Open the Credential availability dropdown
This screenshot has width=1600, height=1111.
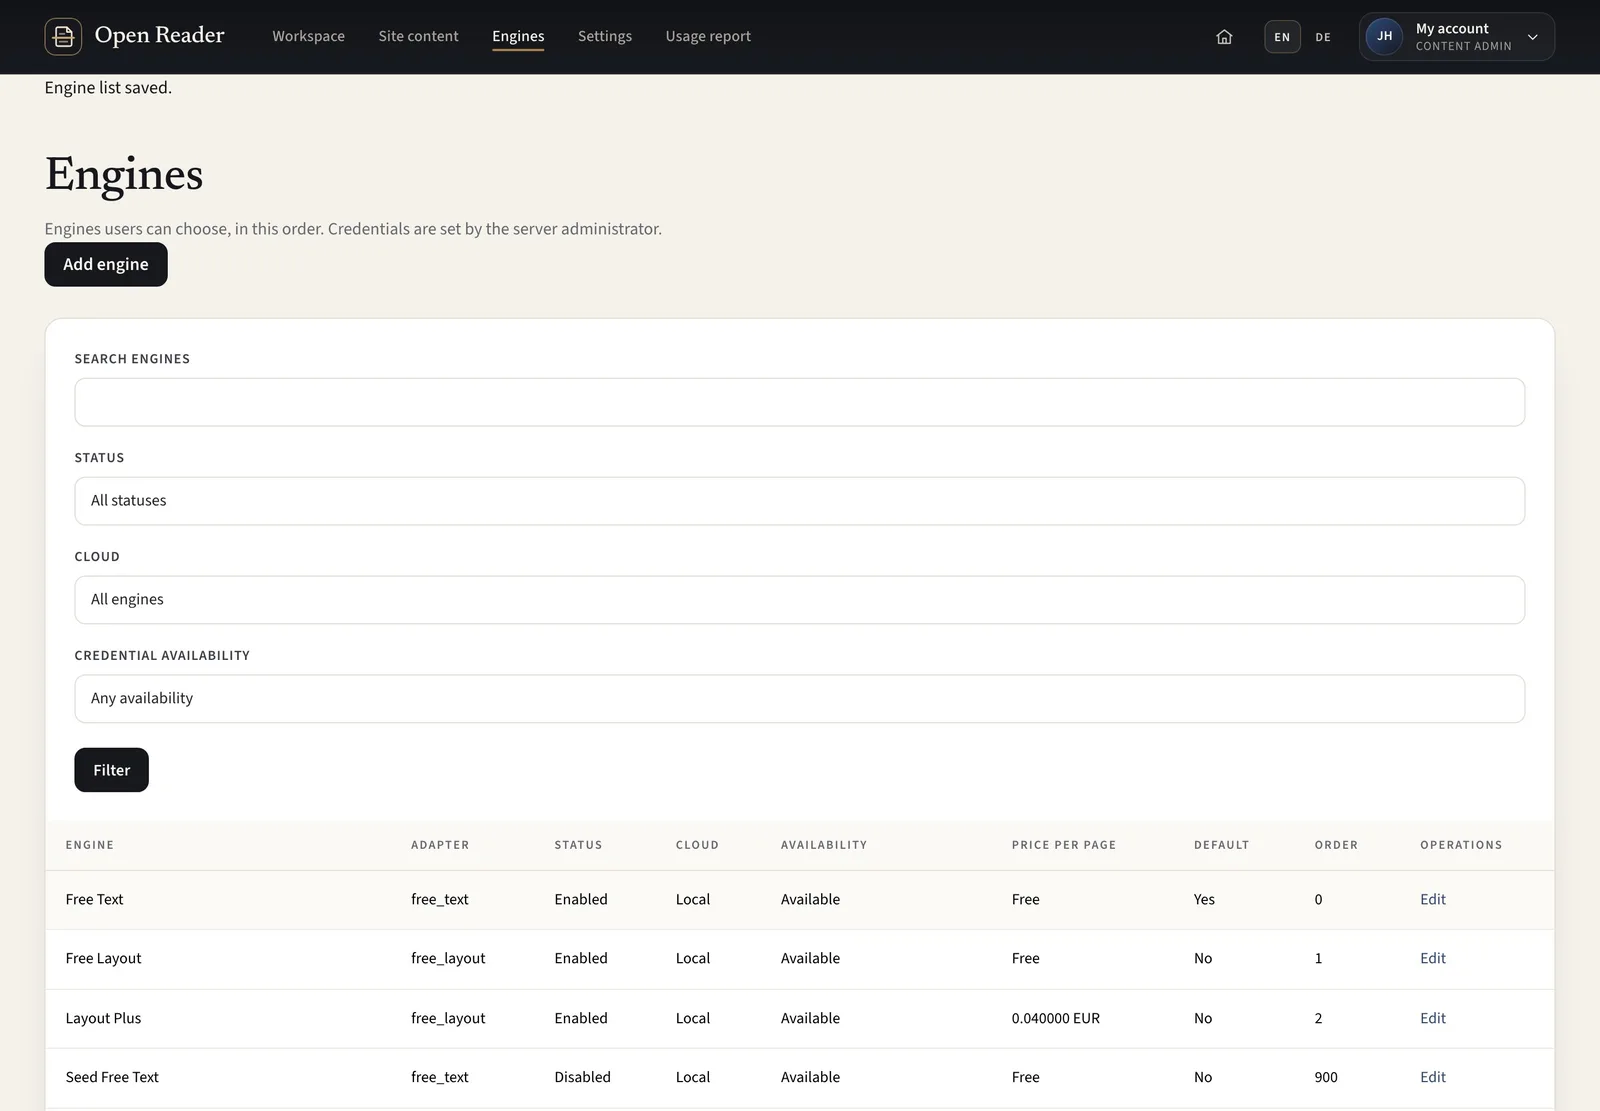(800, 699)
